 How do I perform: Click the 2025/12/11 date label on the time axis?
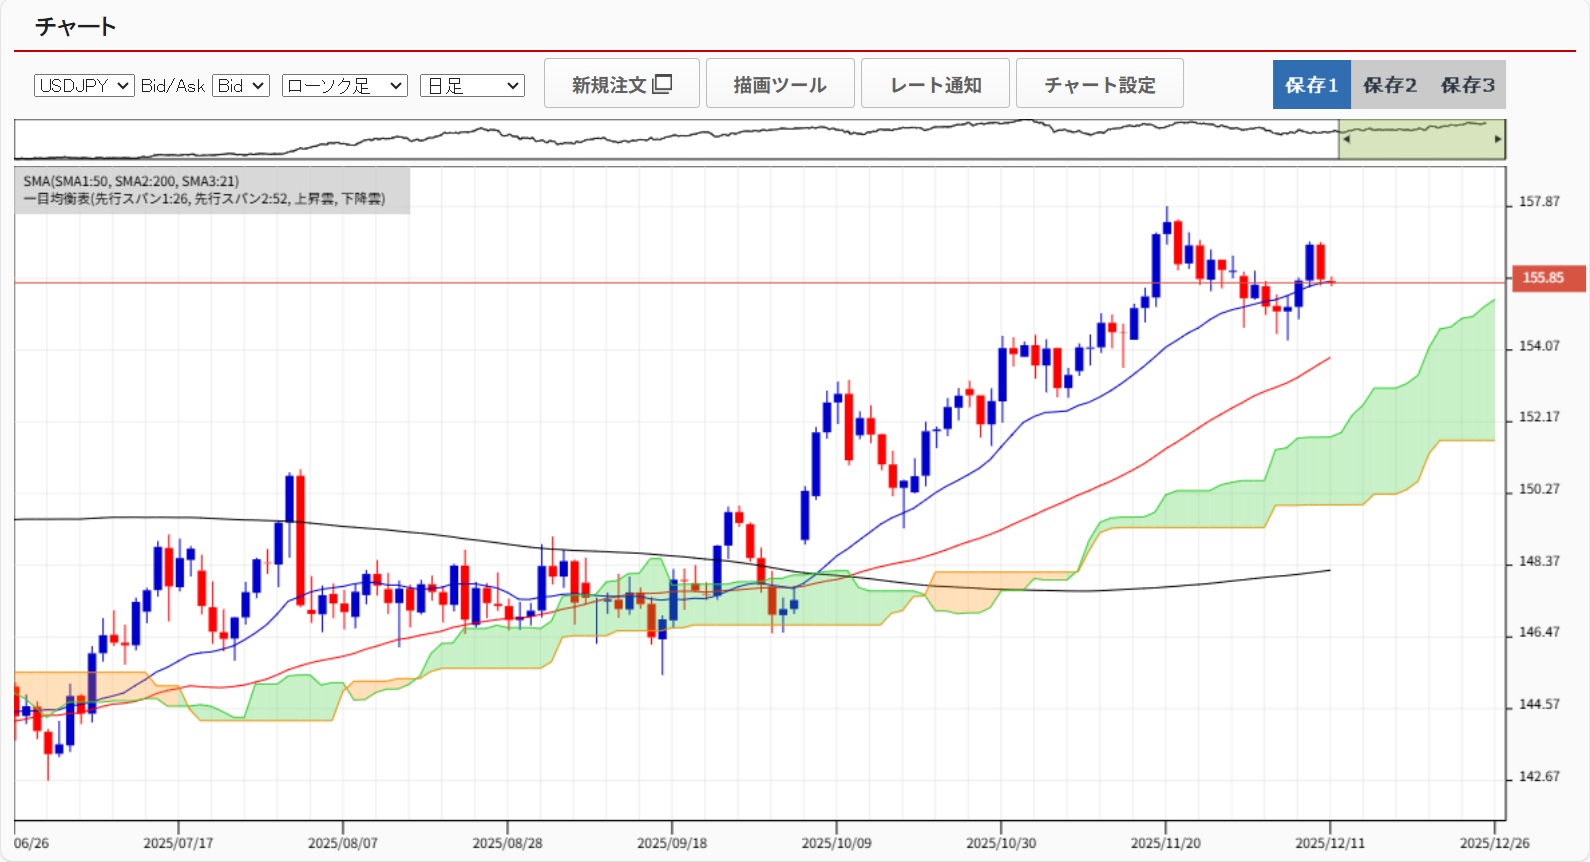click(x=1329, y=843)
